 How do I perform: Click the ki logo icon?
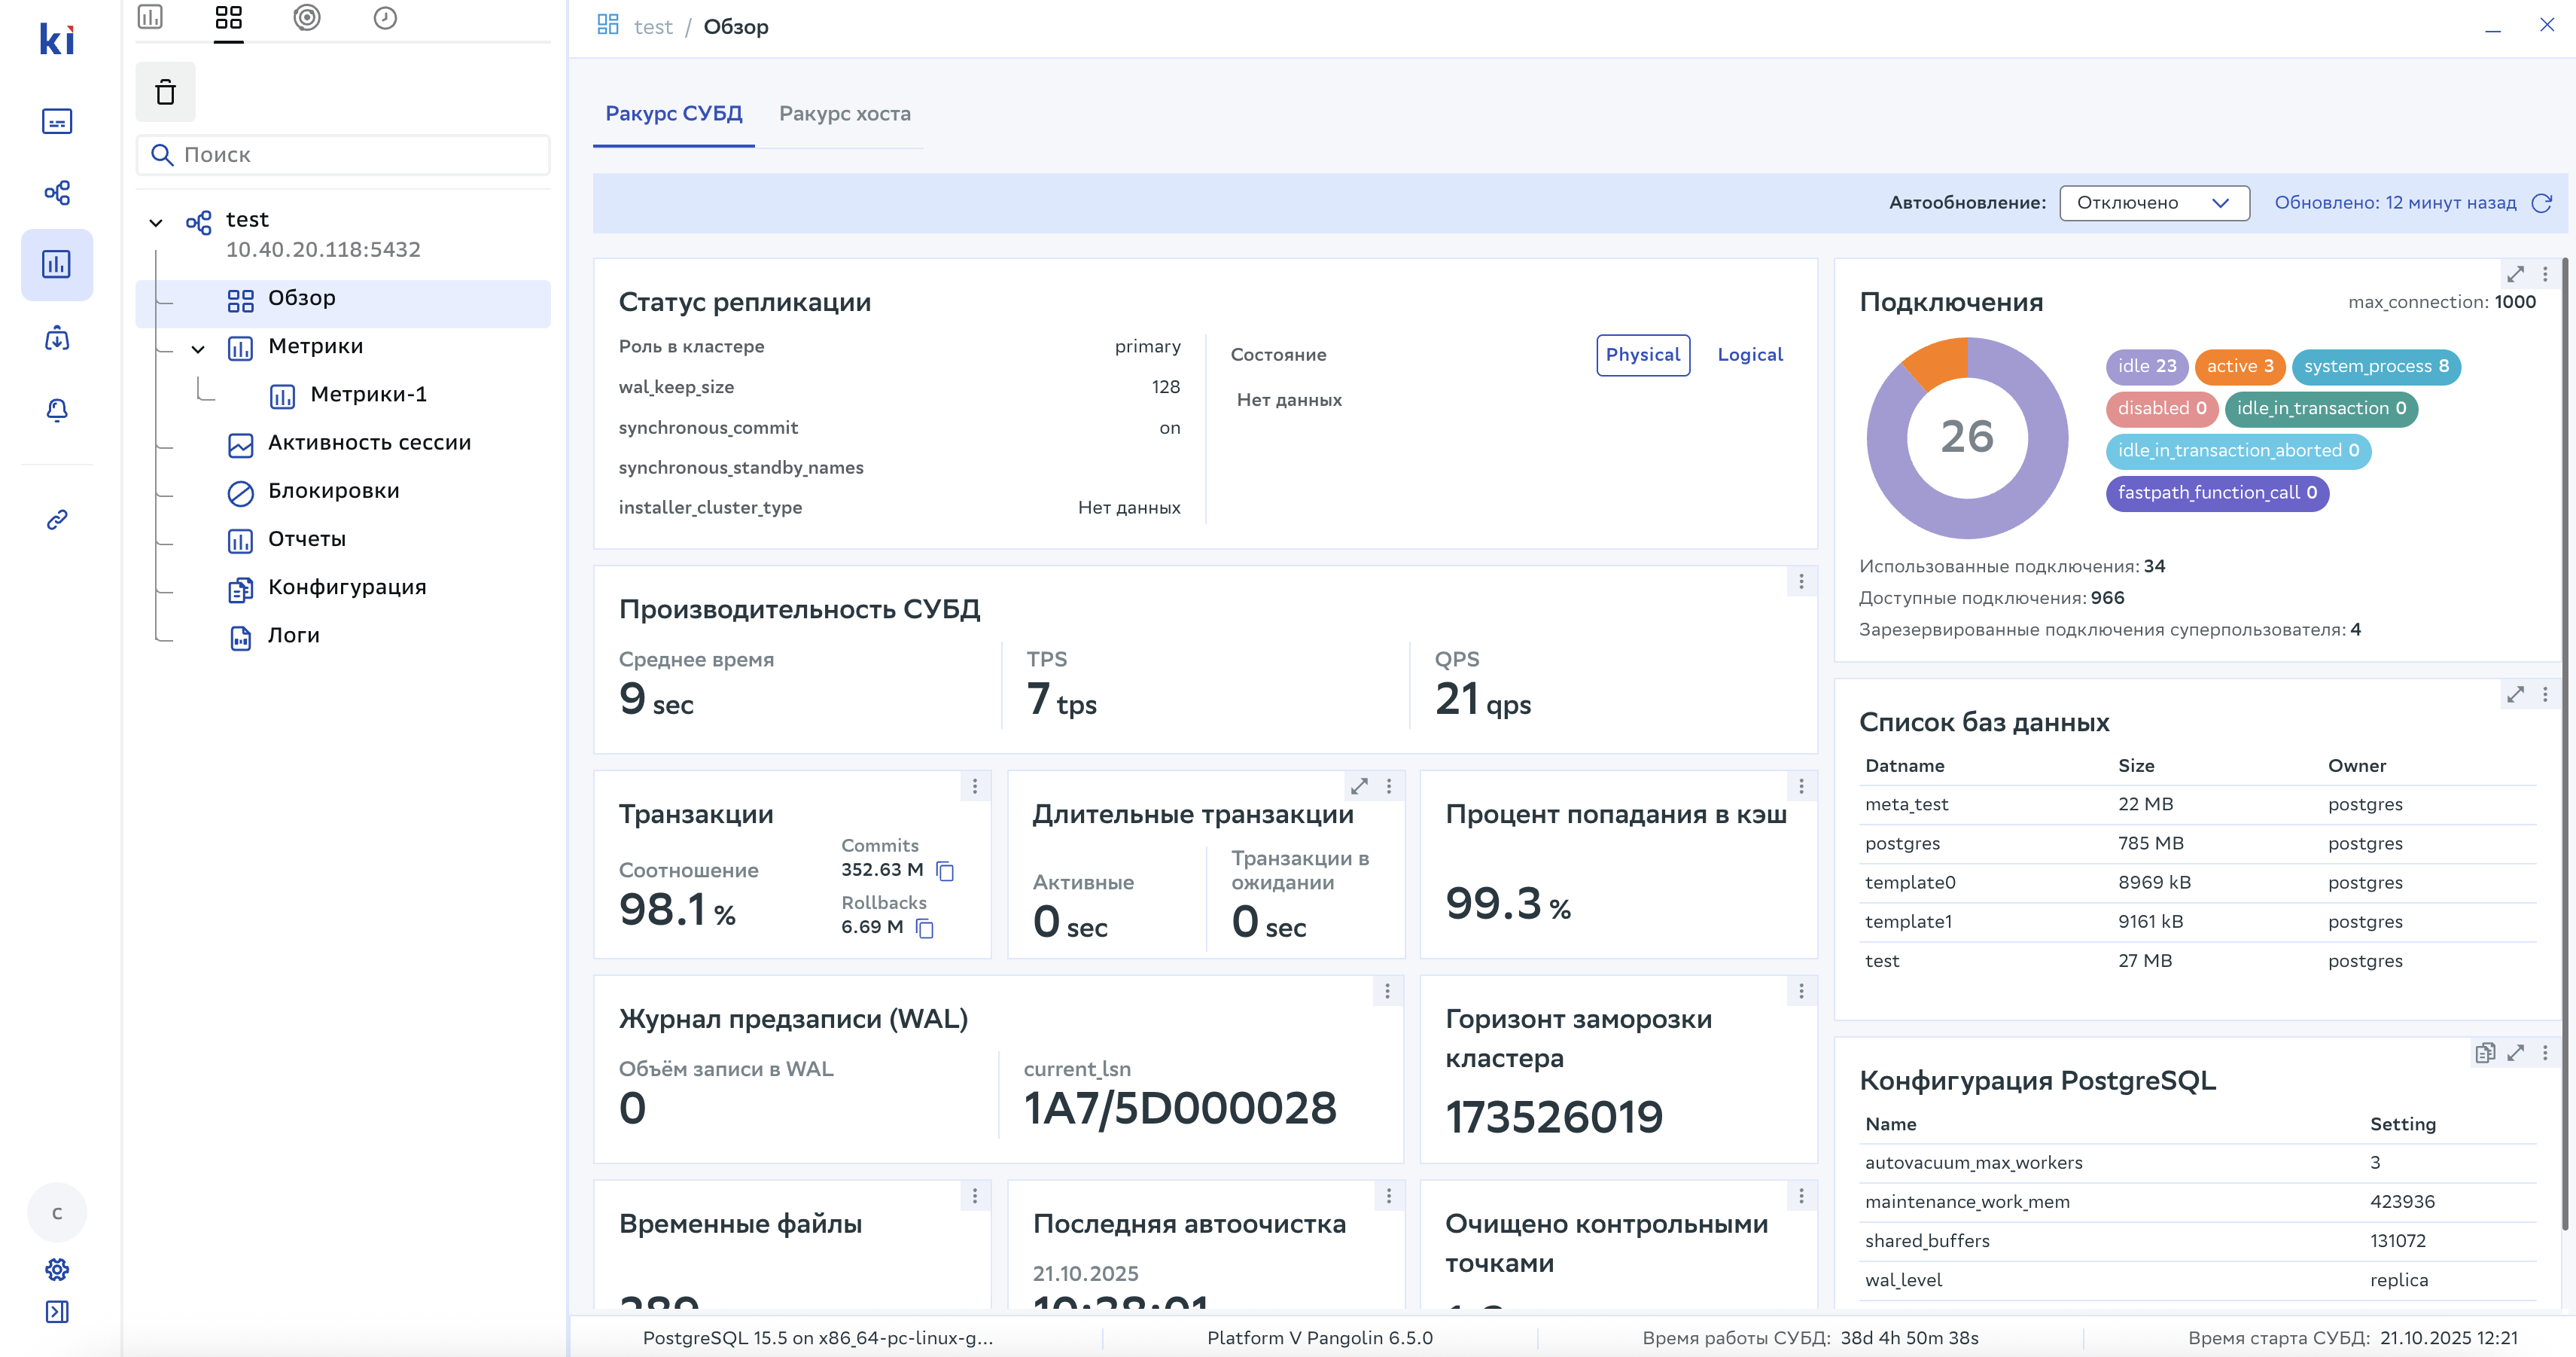tap(57, 39)
